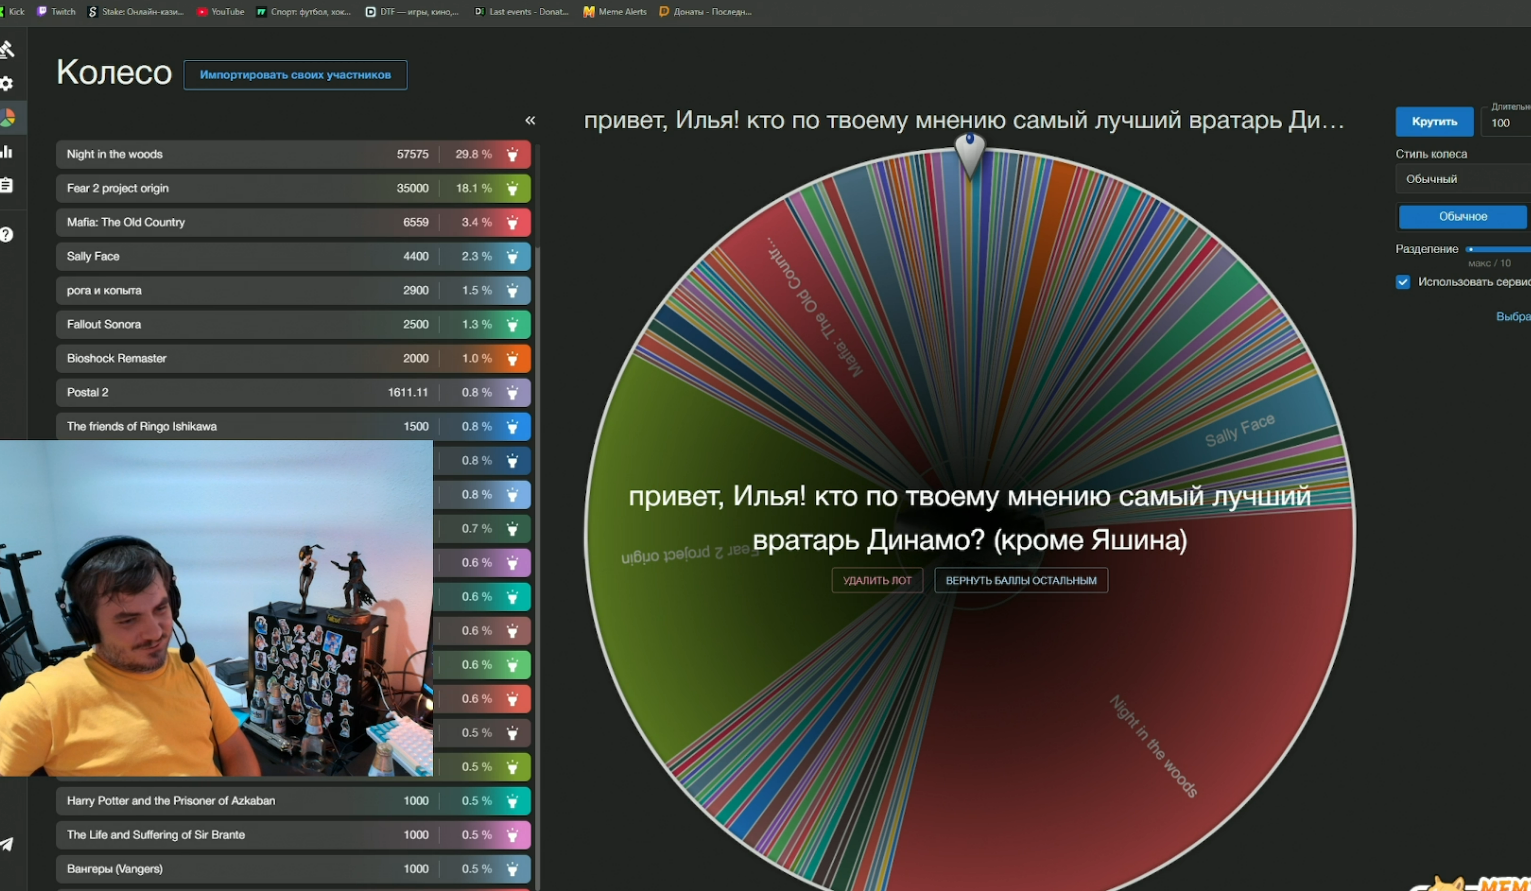The image size is (1531, 891).
Task: Click trophy icon on Fear 2 project origin row
Action: (512, 188)
